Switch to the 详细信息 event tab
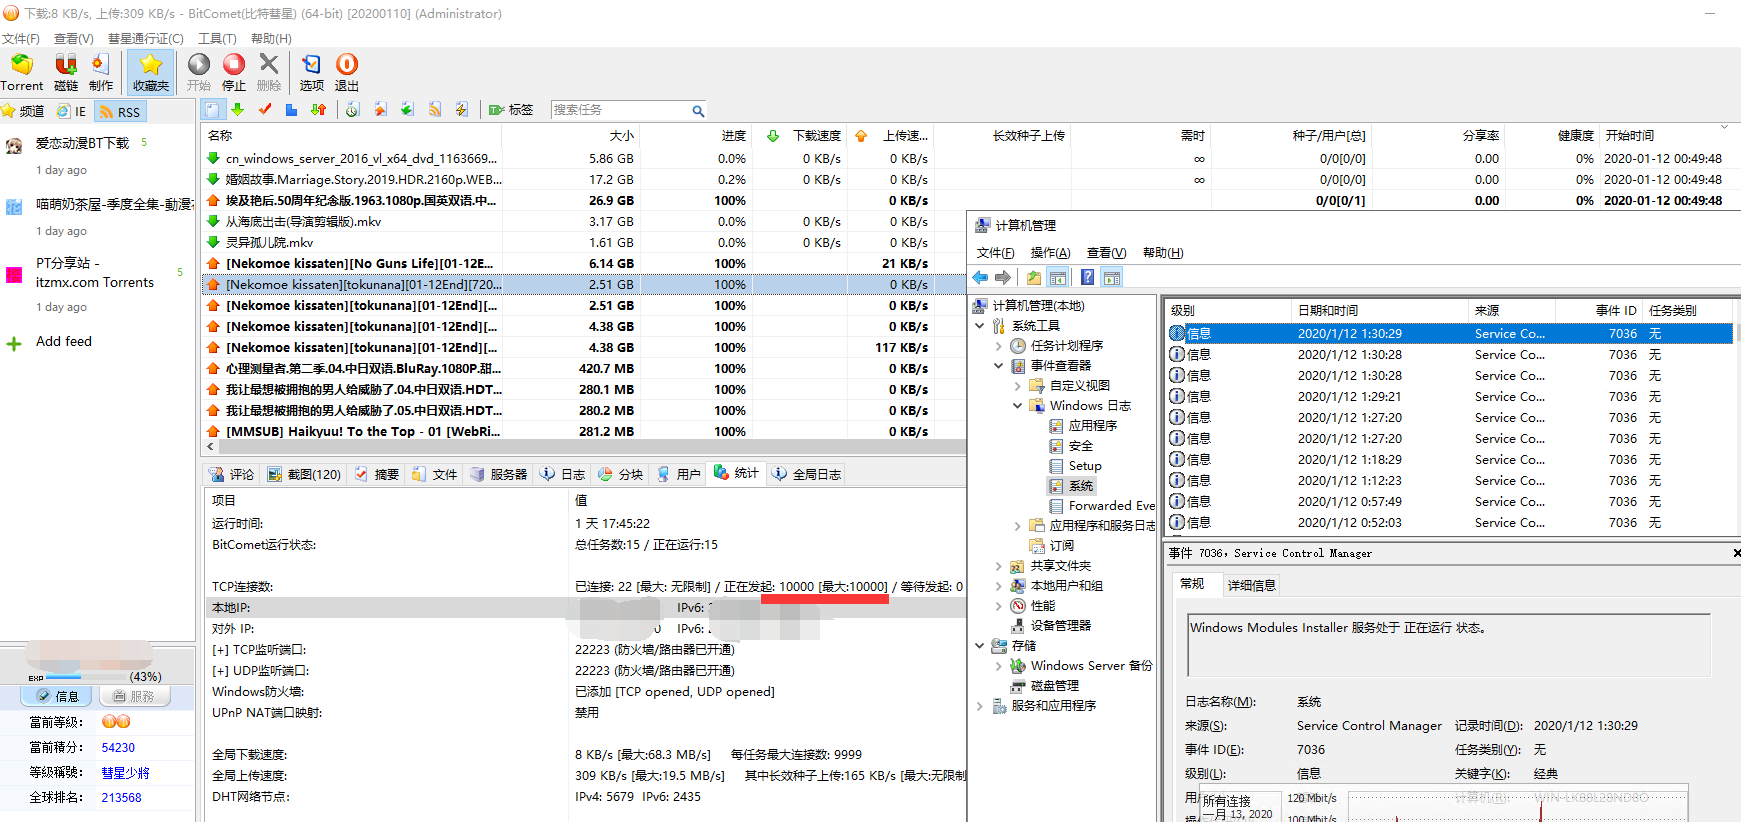 coord(1251,585)
